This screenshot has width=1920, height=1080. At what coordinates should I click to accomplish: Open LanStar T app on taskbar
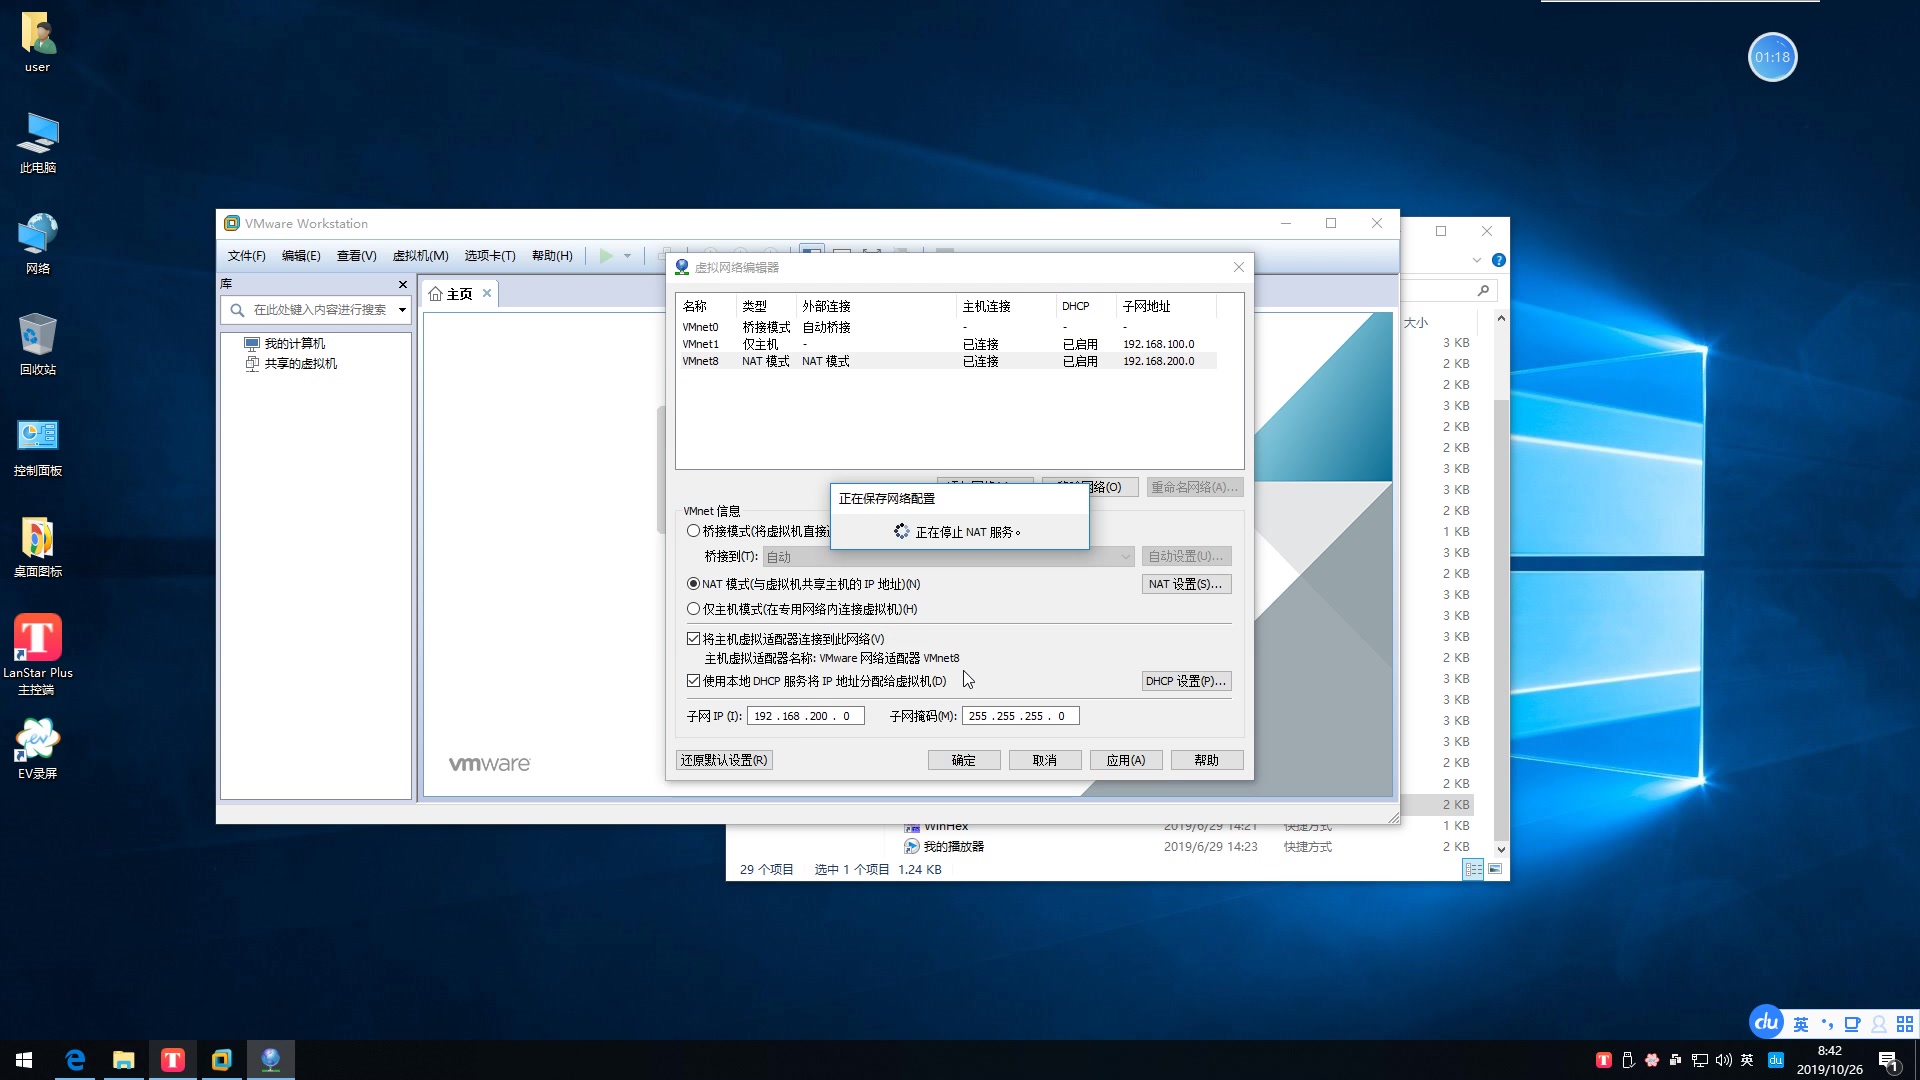pyautogui.click(x=173, y=1060)
